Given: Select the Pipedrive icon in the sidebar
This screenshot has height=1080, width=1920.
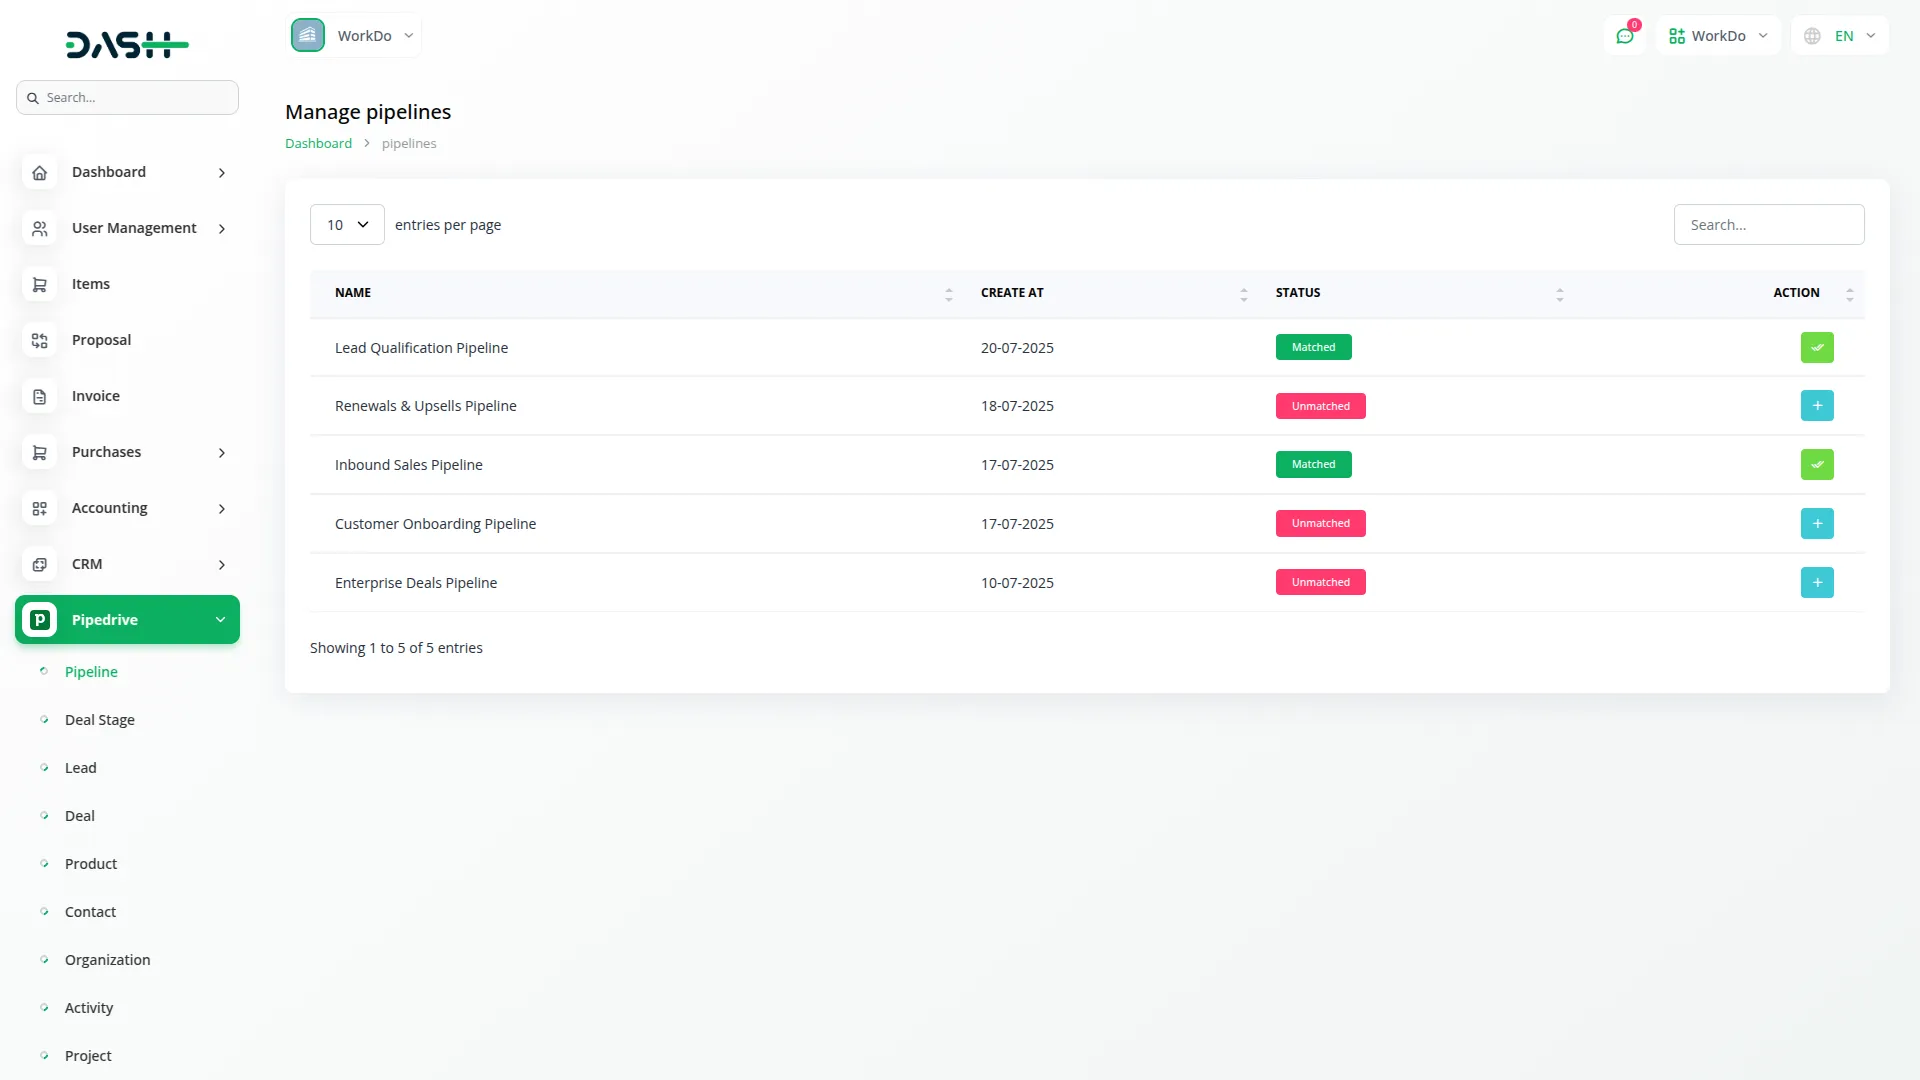Looking at the screenshot, I should [x=39, y=619].
